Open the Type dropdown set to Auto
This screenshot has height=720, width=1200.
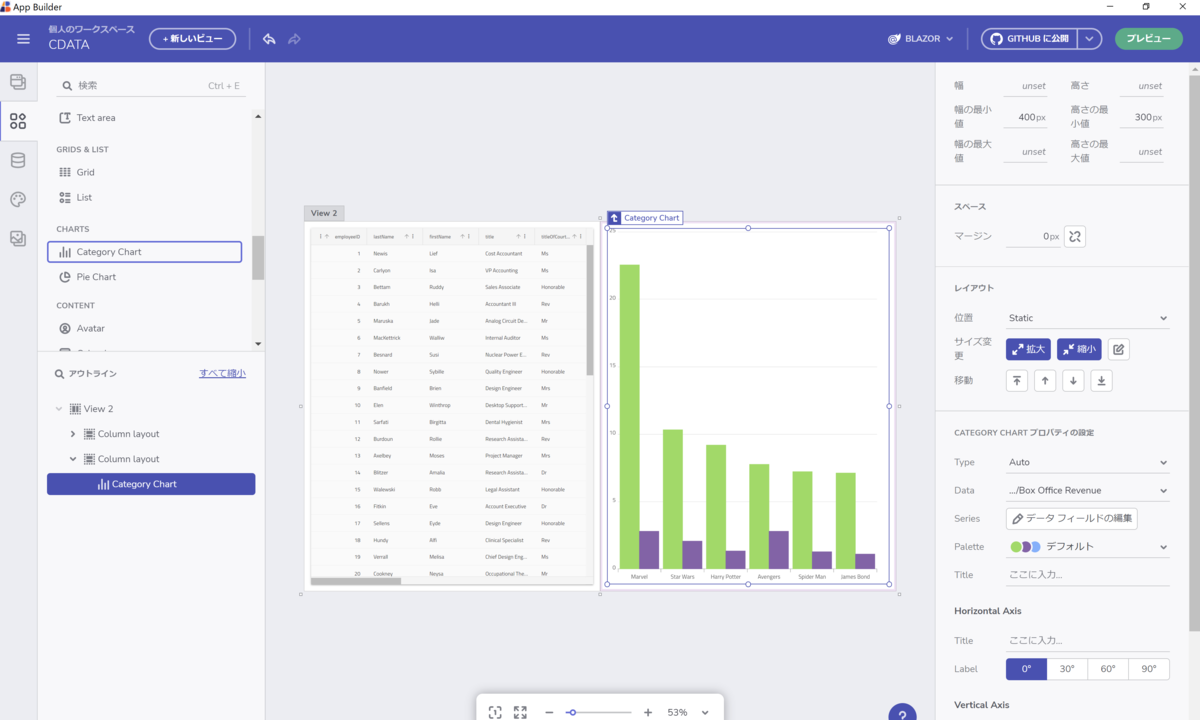(x=1088, y=462)
